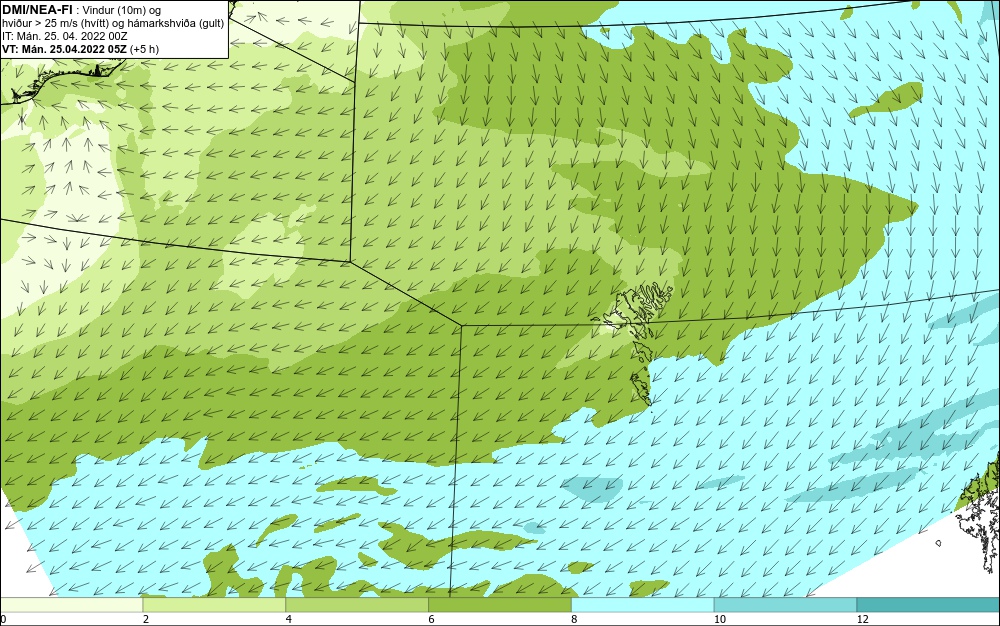Click the legend value label 0
Screen dimensions: 1000x626
click(3, 619)
